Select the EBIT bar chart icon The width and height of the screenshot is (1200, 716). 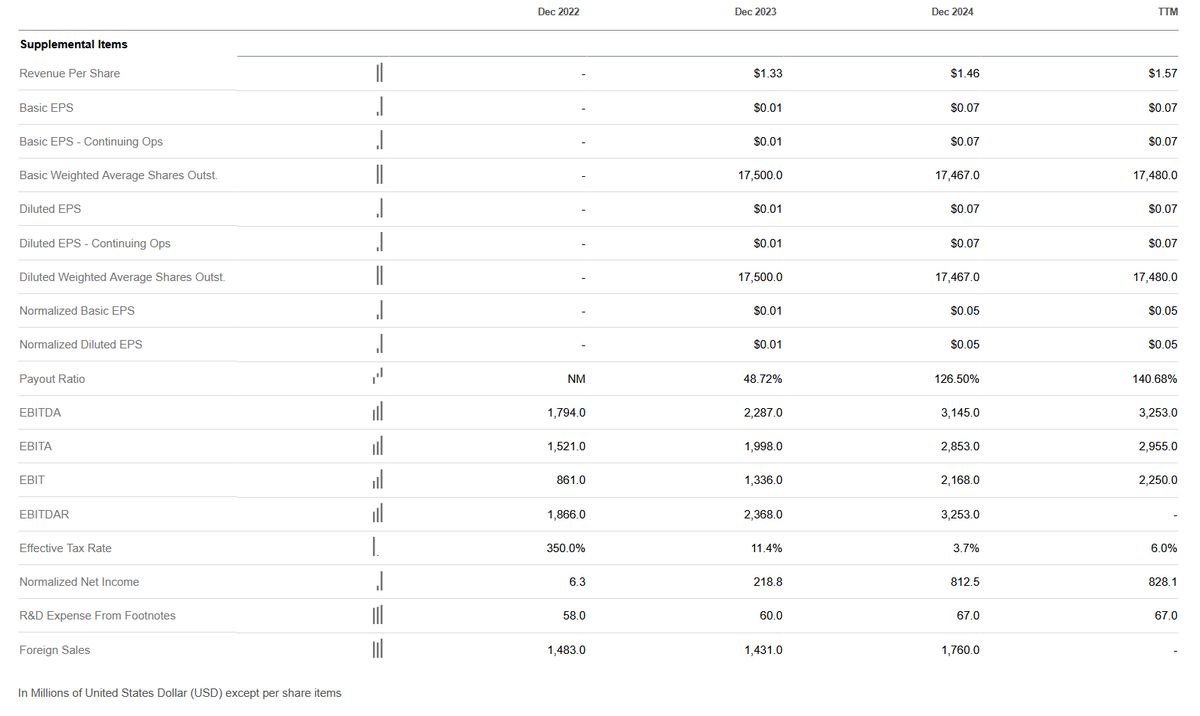click(378, 480)
